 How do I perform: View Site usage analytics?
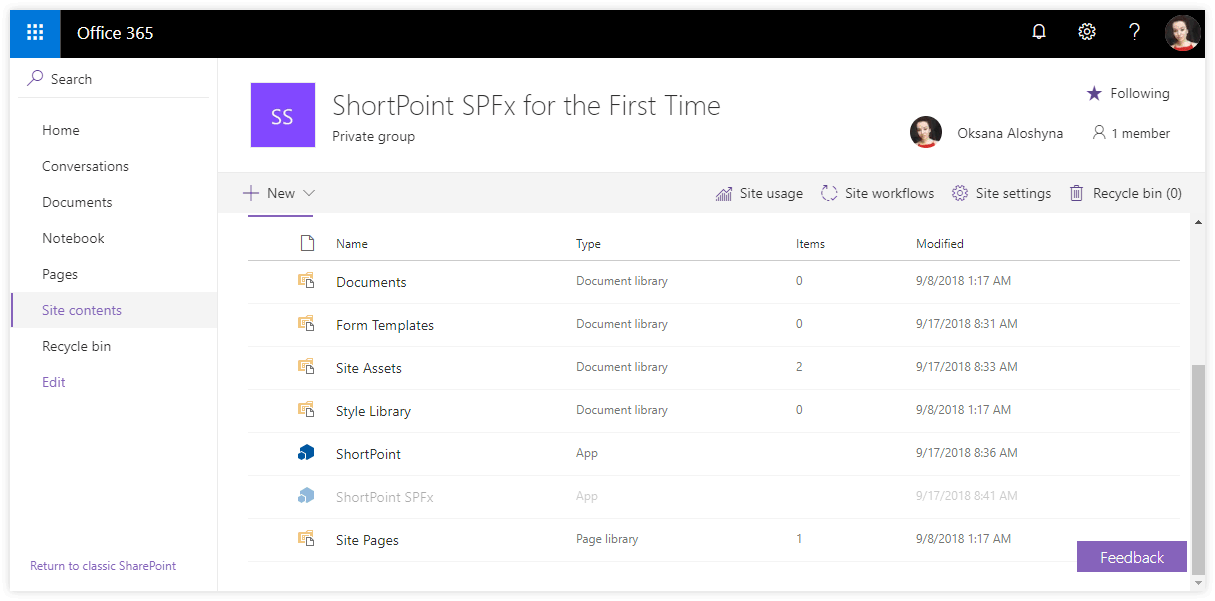click(x=759, y=192)
